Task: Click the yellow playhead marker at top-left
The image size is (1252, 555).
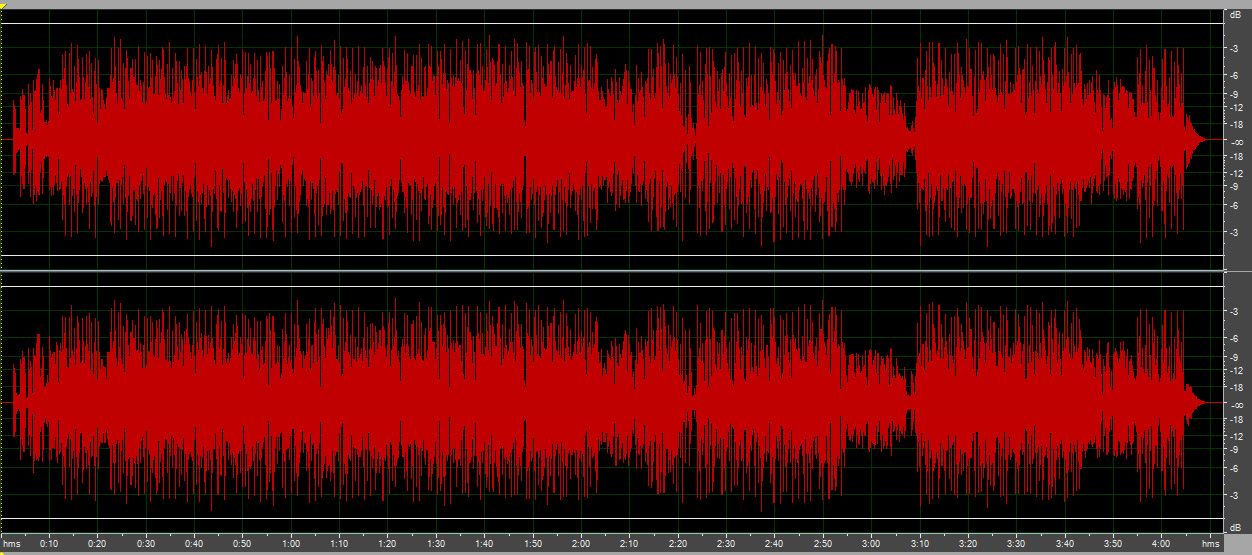Action: pos(4,8)
